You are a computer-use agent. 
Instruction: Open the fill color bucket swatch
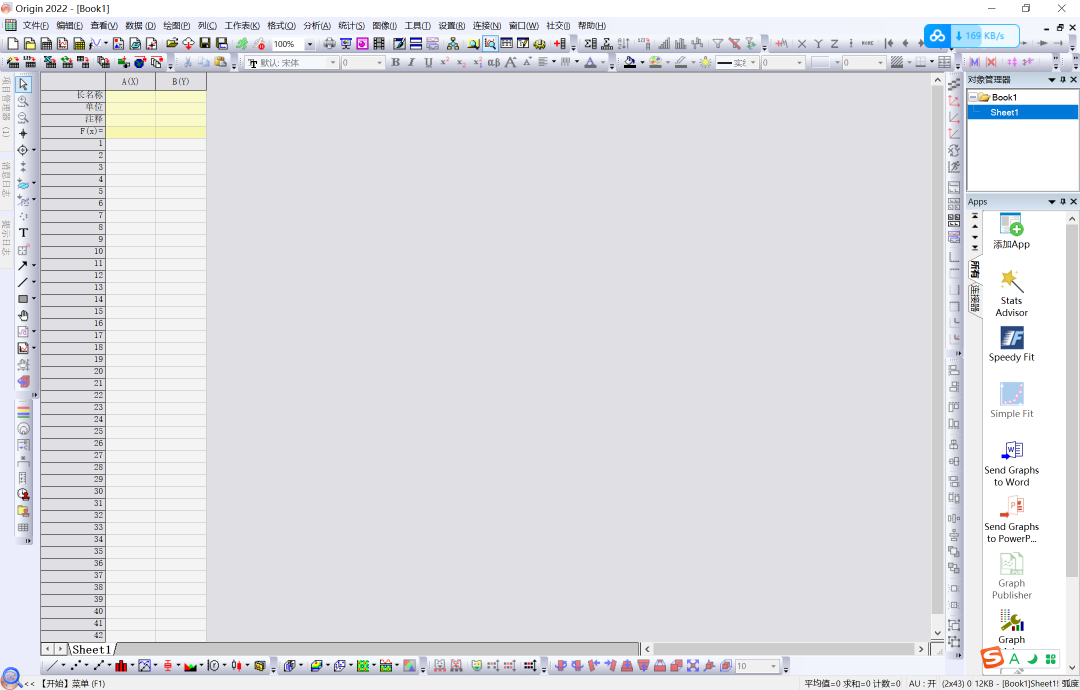point(630,62)
